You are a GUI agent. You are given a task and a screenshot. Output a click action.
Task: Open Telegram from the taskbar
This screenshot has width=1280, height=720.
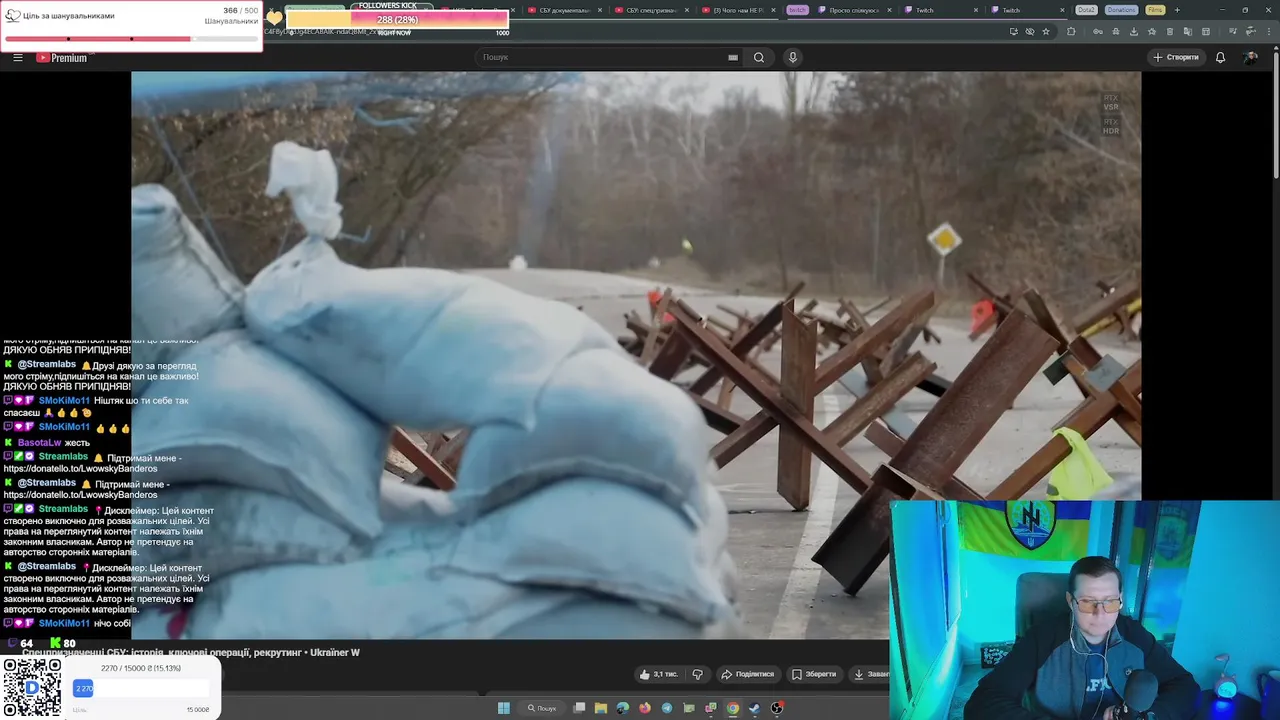click(x=667, y=708)
